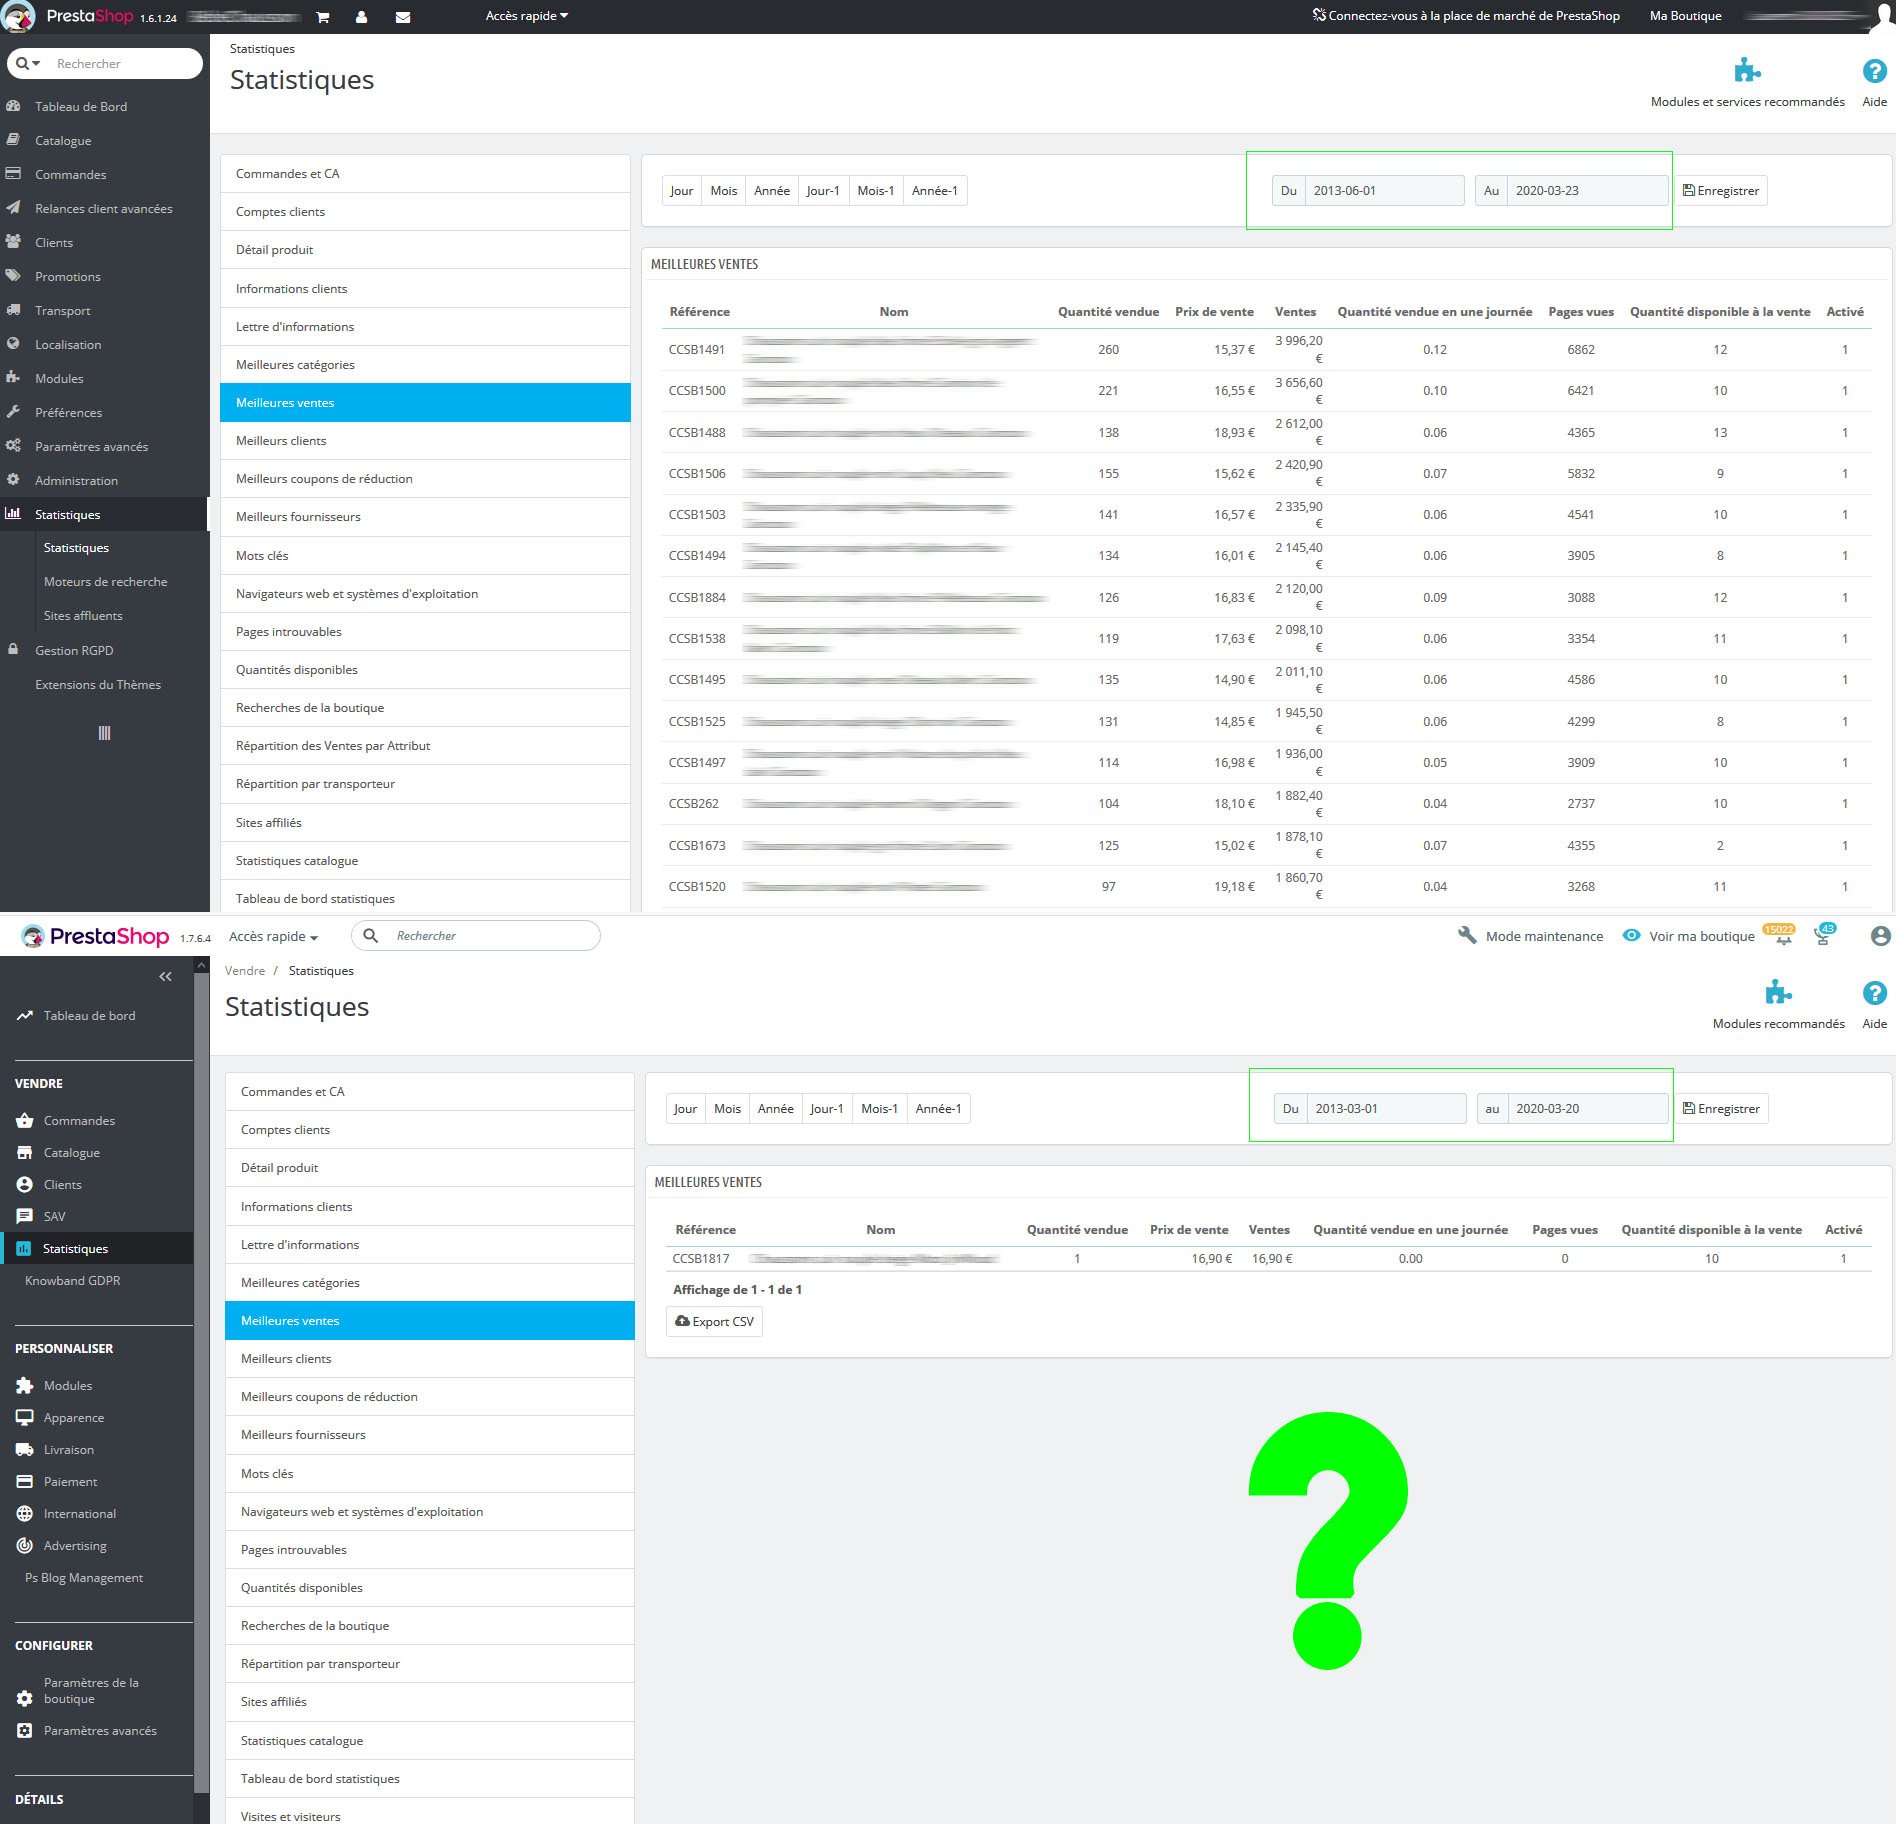Open the upper Aide help icon

(x=1874, y=71)
